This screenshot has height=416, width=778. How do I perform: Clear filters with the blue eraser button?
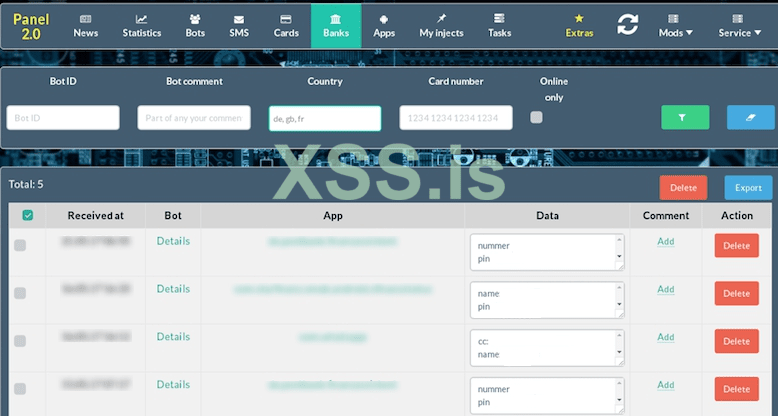point(750,118)
